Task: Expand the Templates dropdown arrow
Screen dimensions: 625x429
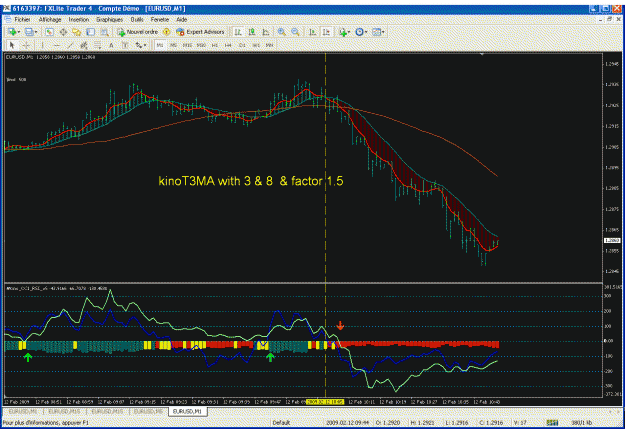Action: point(383,32)
